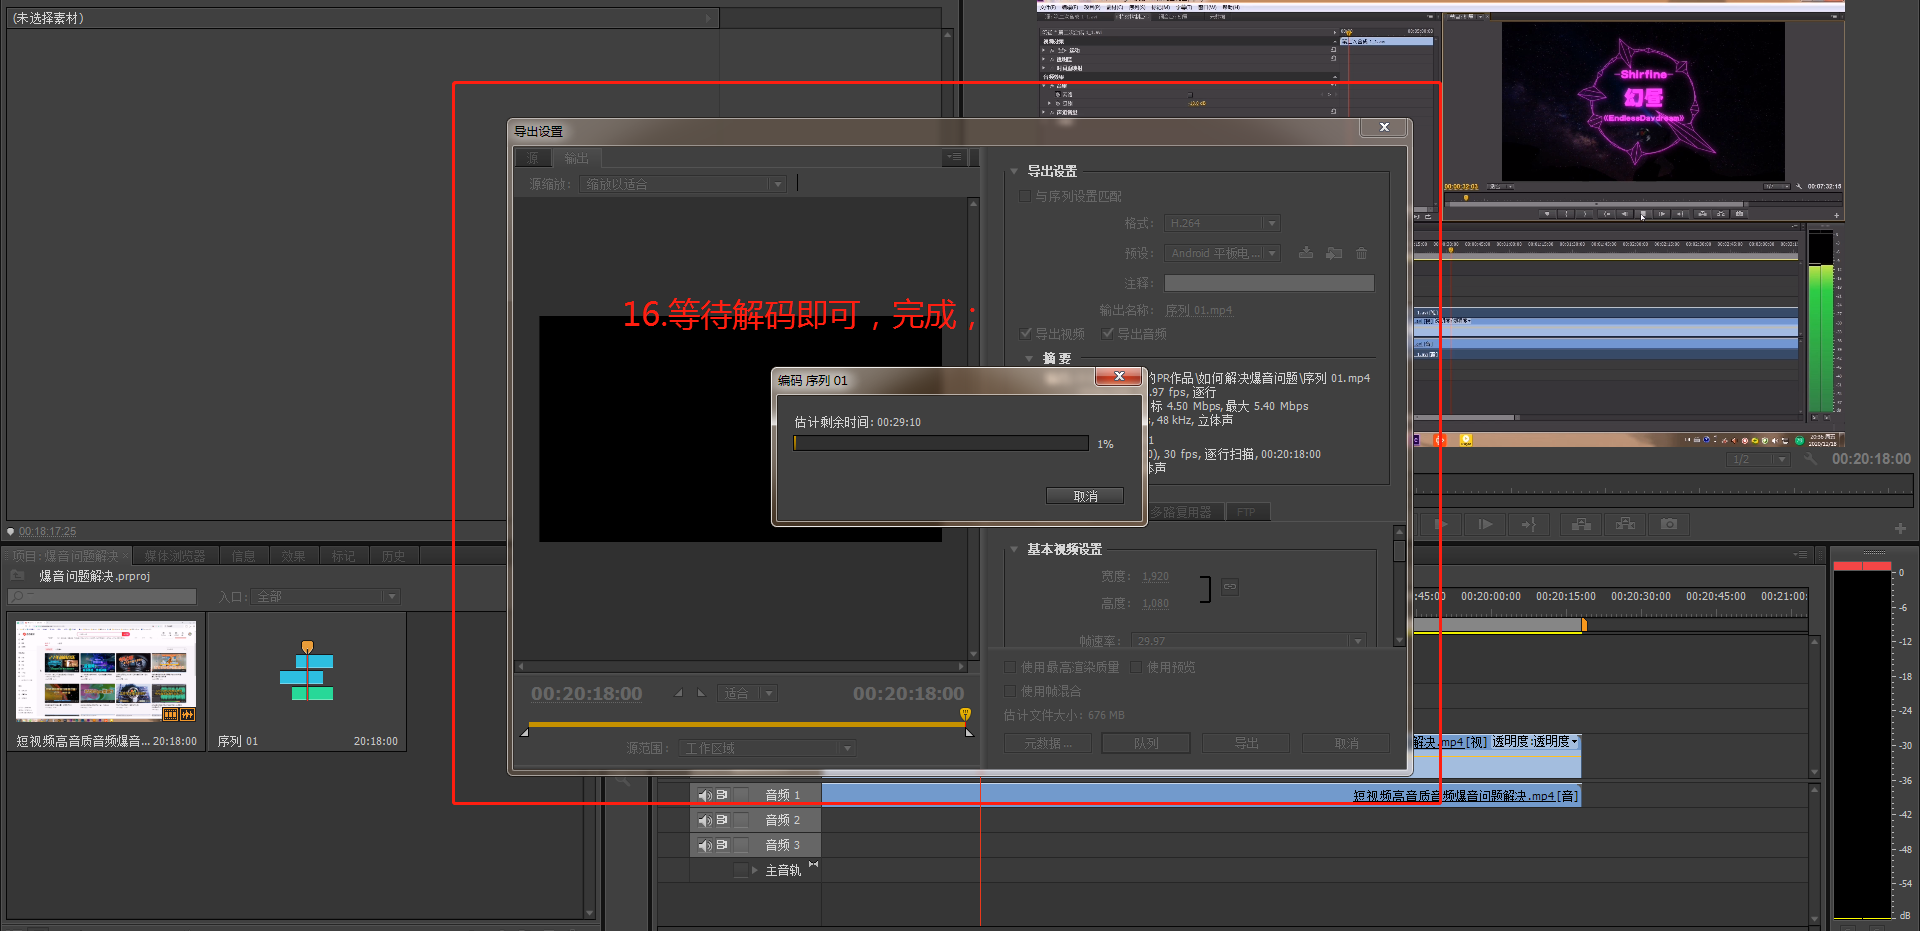
Task: Click the width value 1,920
Action: point(1155,576)
